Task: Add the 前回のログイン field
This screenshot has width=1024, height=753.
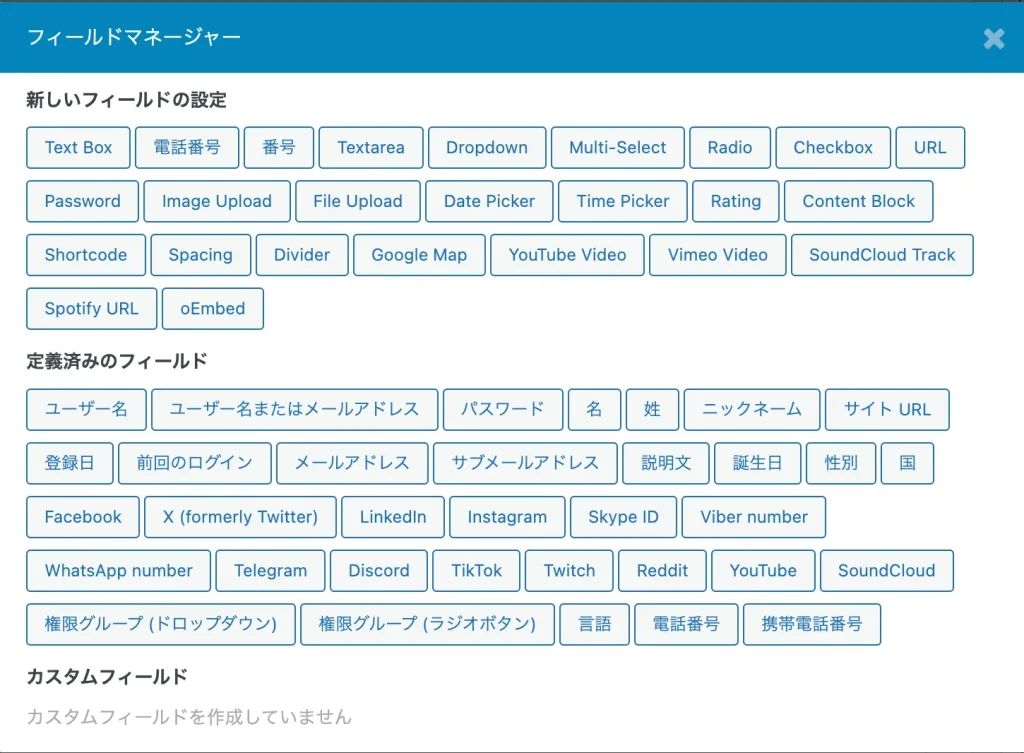Action: tap(195, 463)
